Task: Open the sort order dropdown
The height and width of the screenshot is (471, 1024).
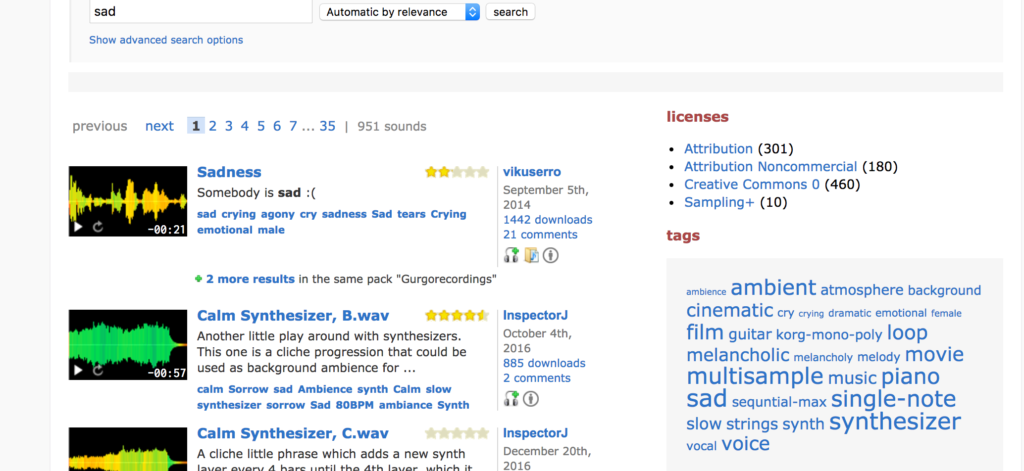Action: (x=400, y=12)
